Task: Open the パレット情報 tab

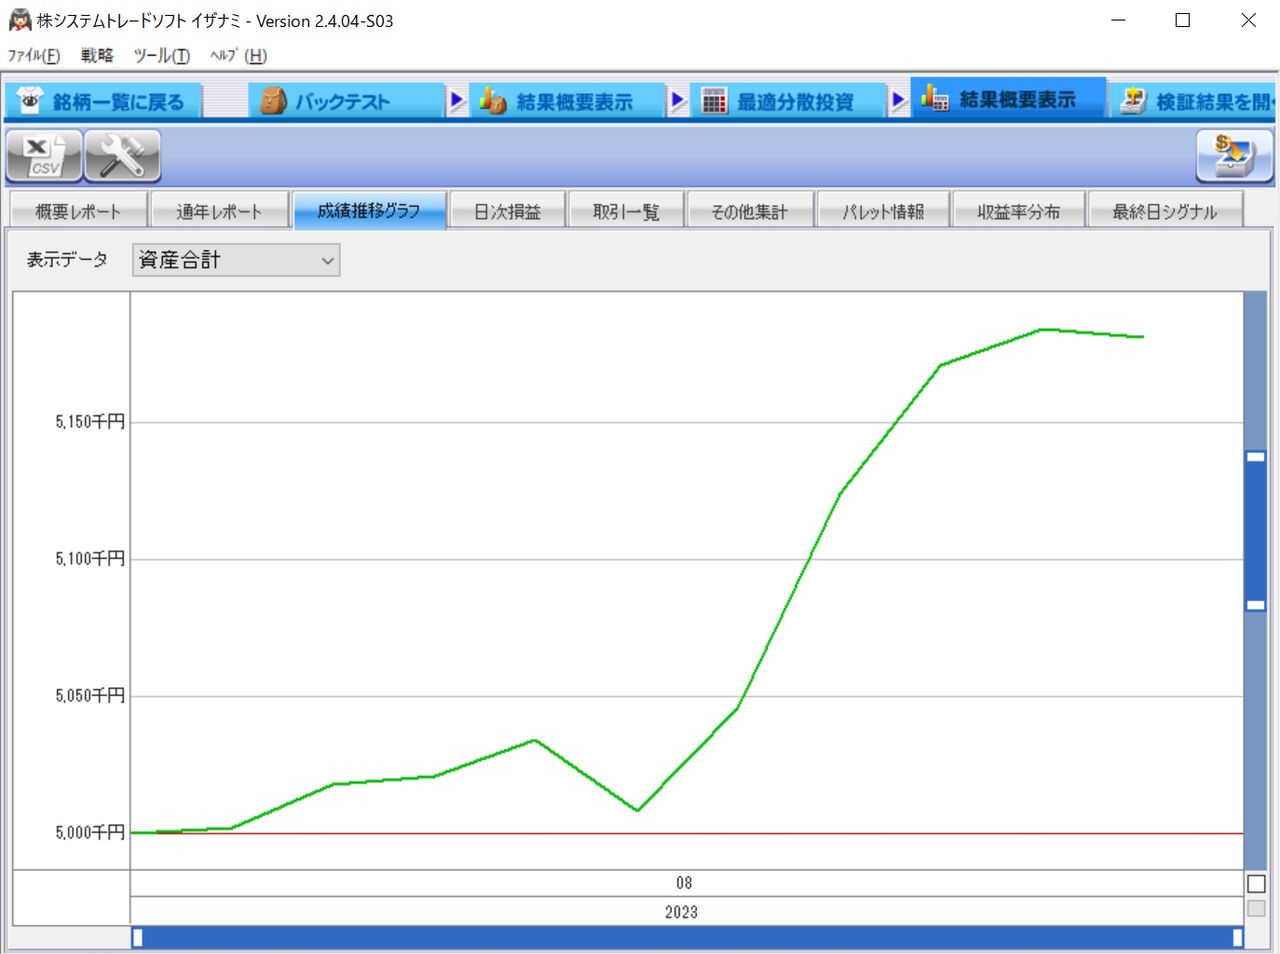Action: click(x=883, y=212)
